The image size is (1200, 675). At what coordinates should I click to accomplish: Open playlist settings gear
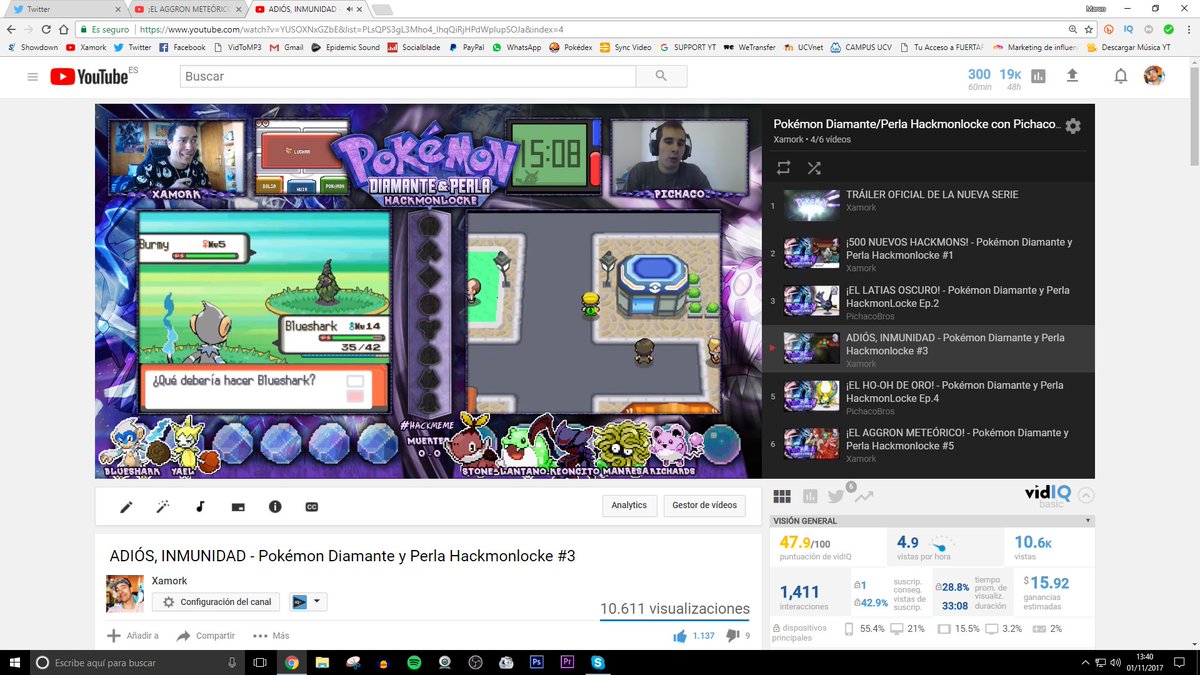click(x=1073, y=126)
